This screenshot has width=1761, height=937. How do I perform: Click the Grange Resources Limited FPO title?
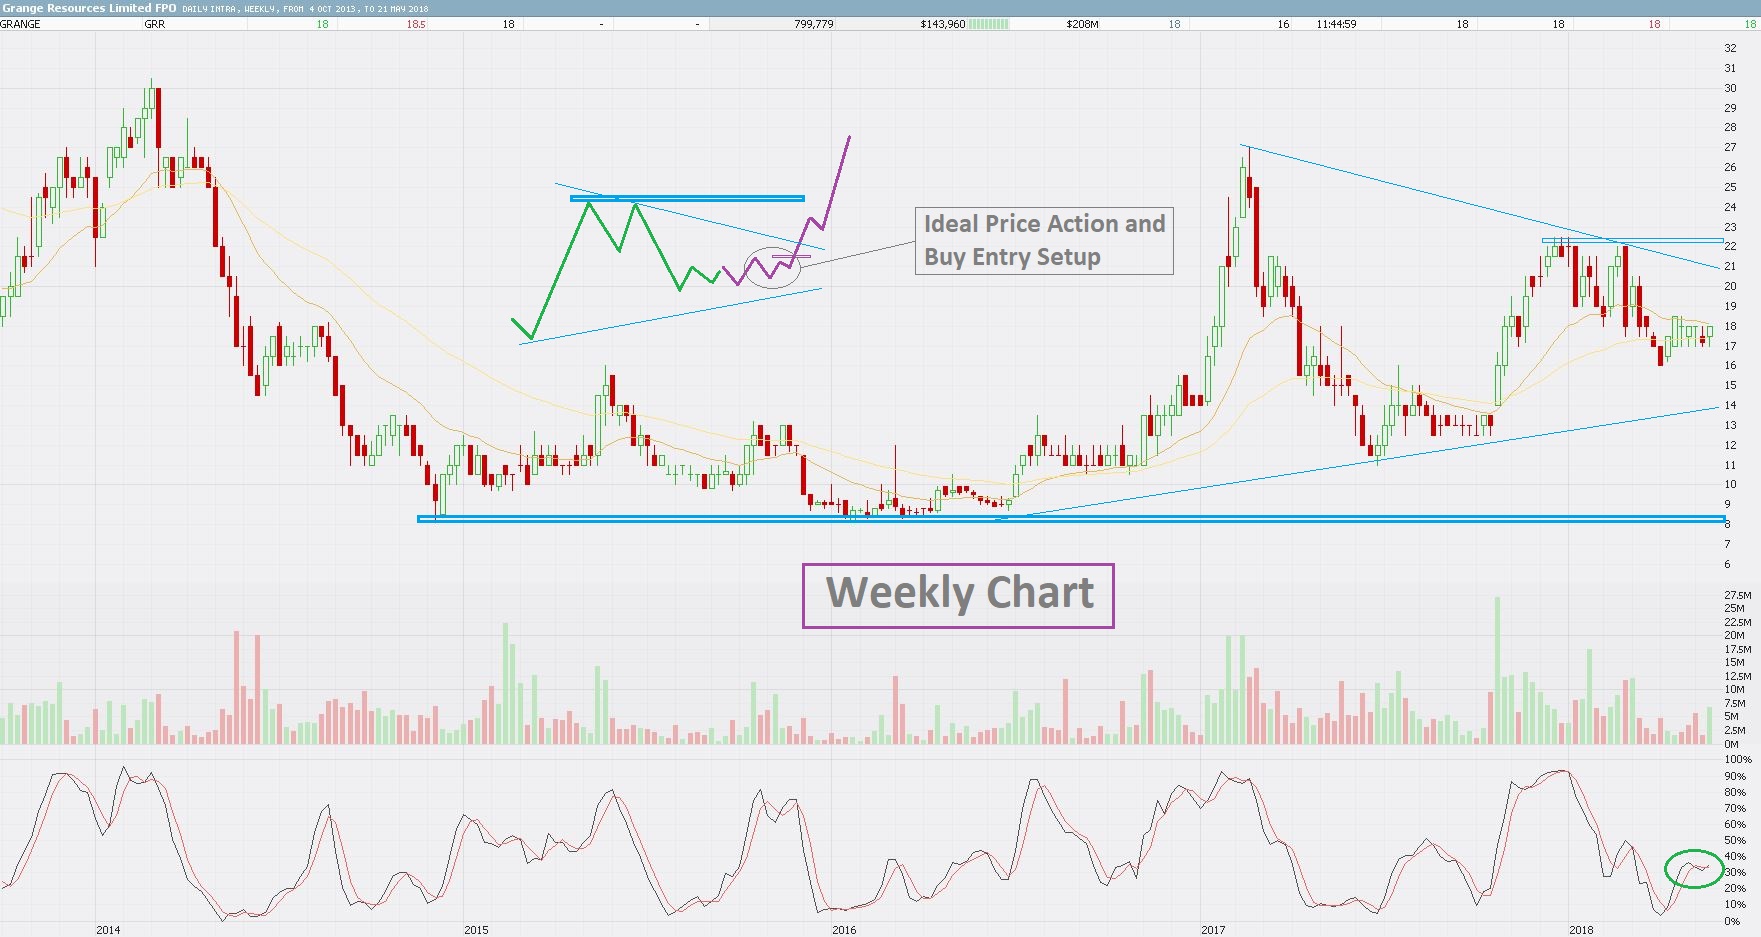coord(89,8)
